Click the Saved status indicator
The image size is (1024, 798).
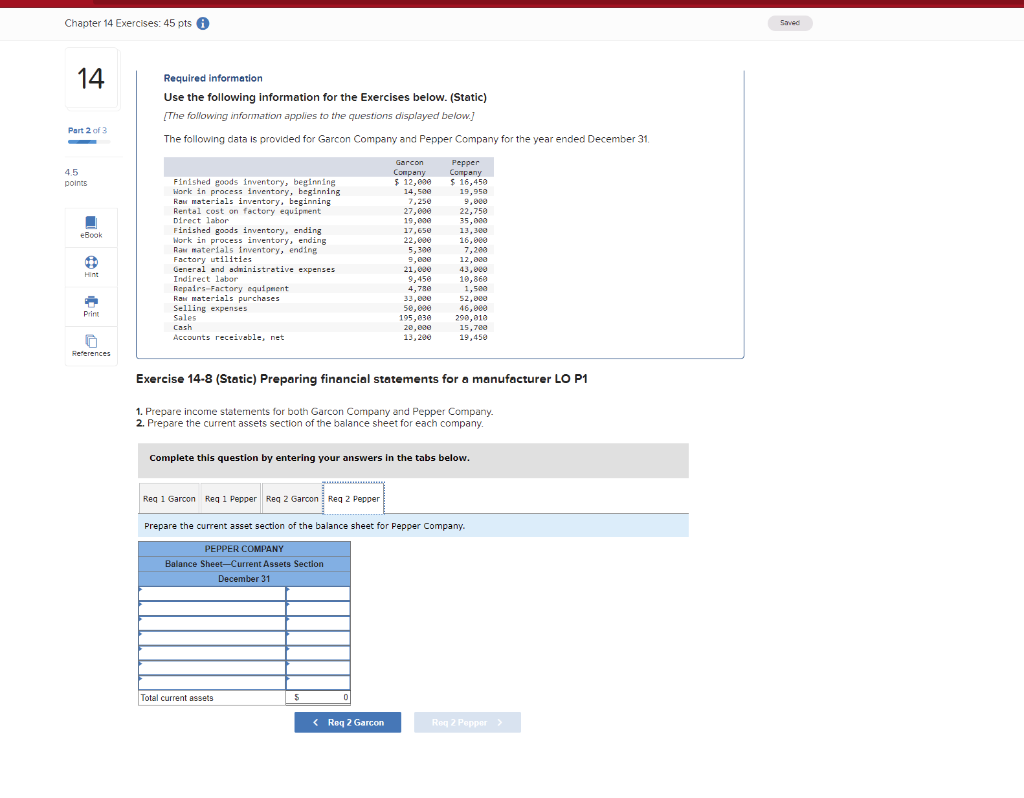[790, 23]
